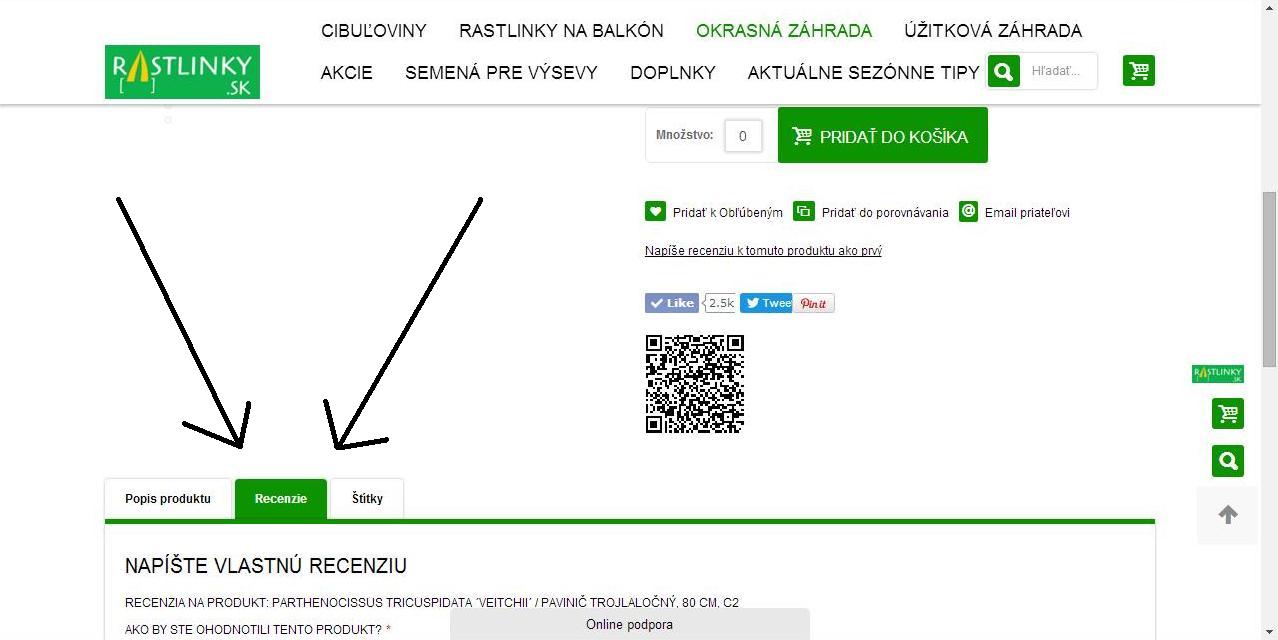Click the Tweet button
This screenshot has height=640, width=1278.
[766, 303]
